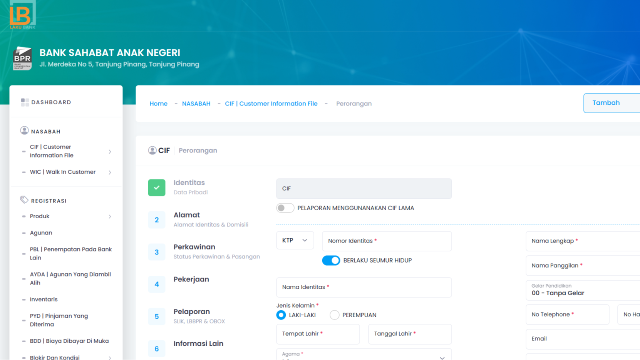
Task: Expand CIF Customer Information File submenu
Action: point(67,151)
